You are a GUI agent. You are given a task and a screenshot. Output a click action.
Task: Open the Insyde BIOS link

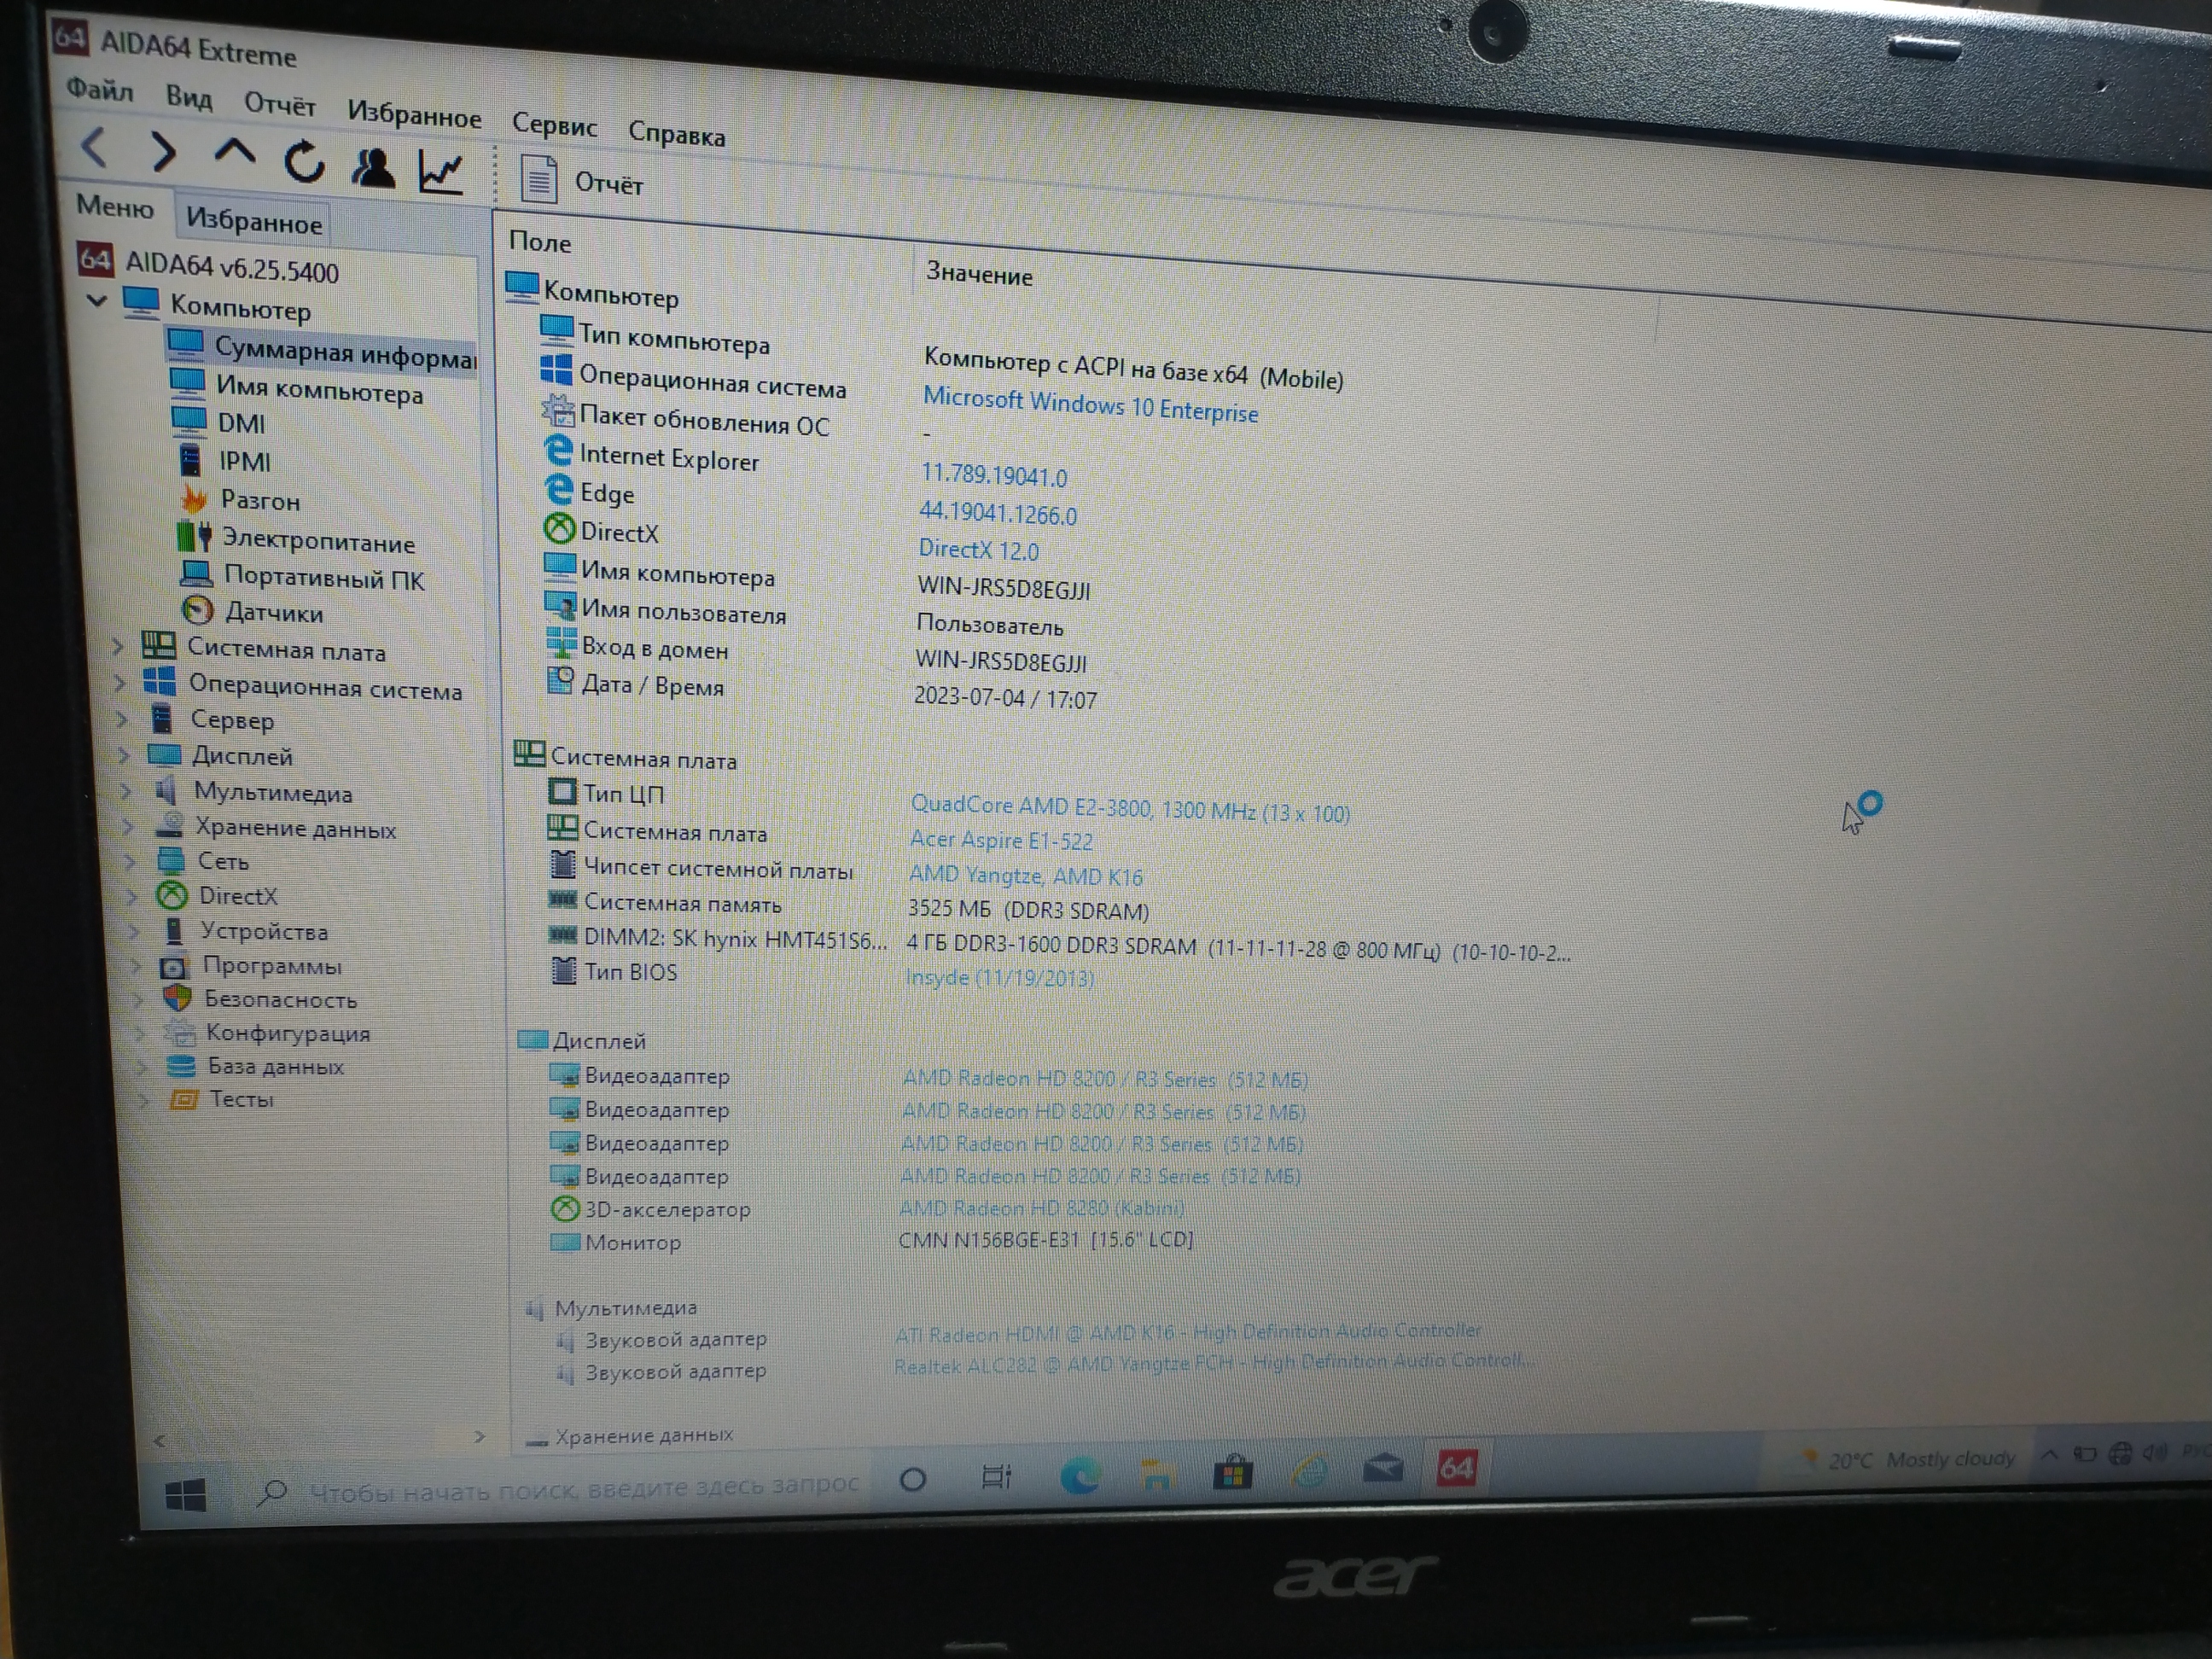point(999,977)
